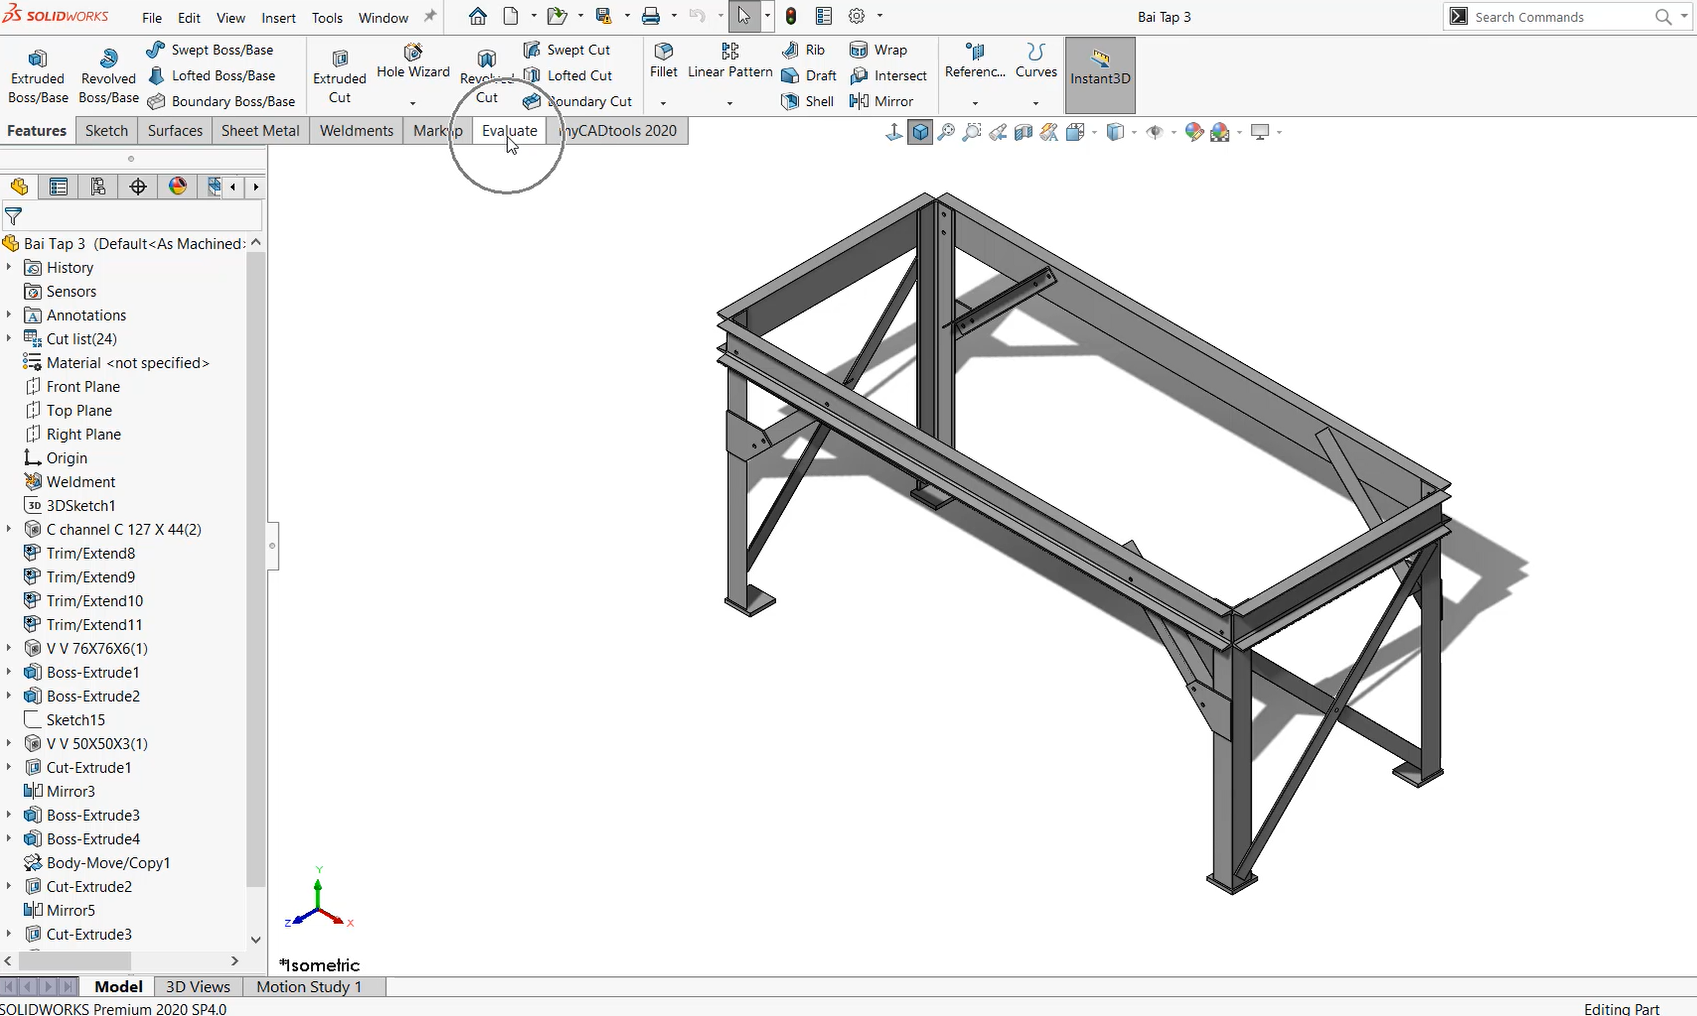Screen dimensions: 1697x1016
Task: Open the DimXpertManager tab icon
Action: [138, 187]
